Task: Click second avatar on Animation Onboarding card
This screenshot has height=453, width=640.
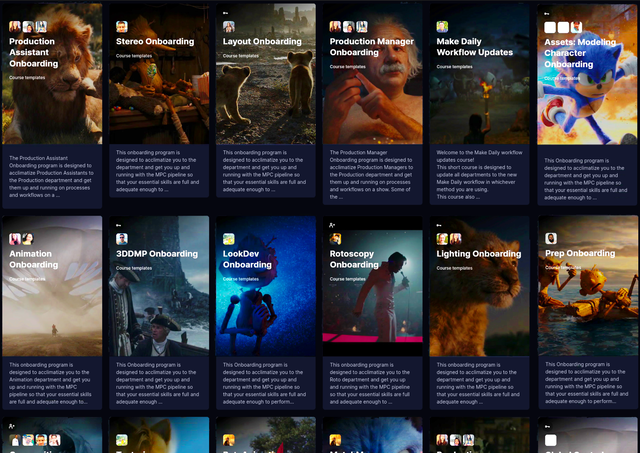Action: coord(28,239)
